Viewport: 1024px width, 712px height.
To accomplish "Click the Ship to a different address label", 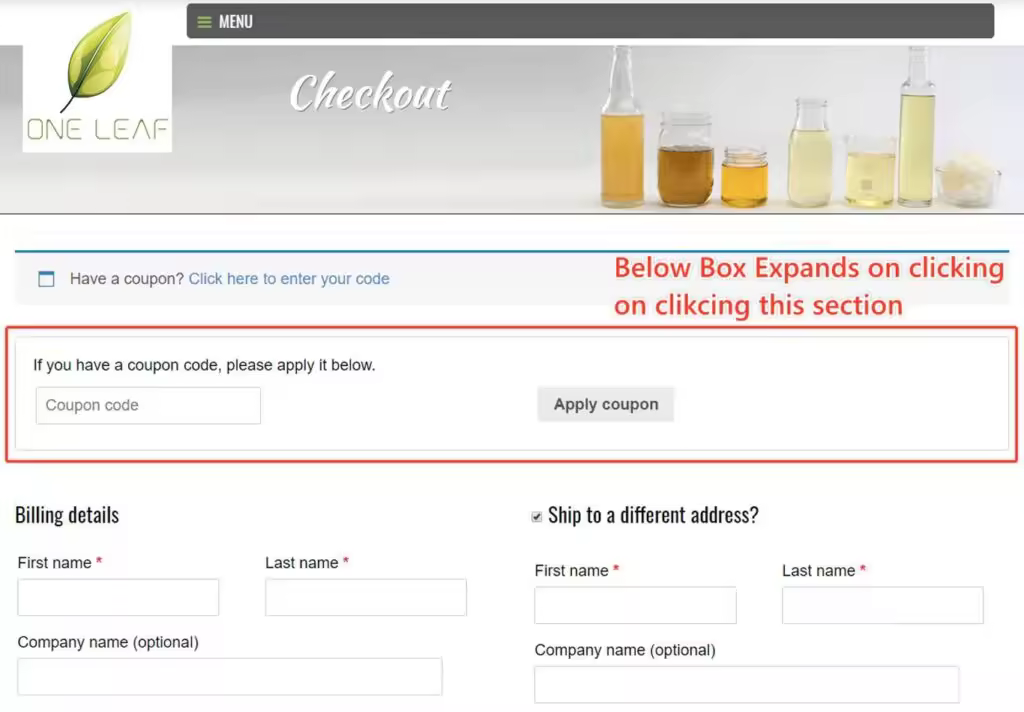I will pos(653,515).
